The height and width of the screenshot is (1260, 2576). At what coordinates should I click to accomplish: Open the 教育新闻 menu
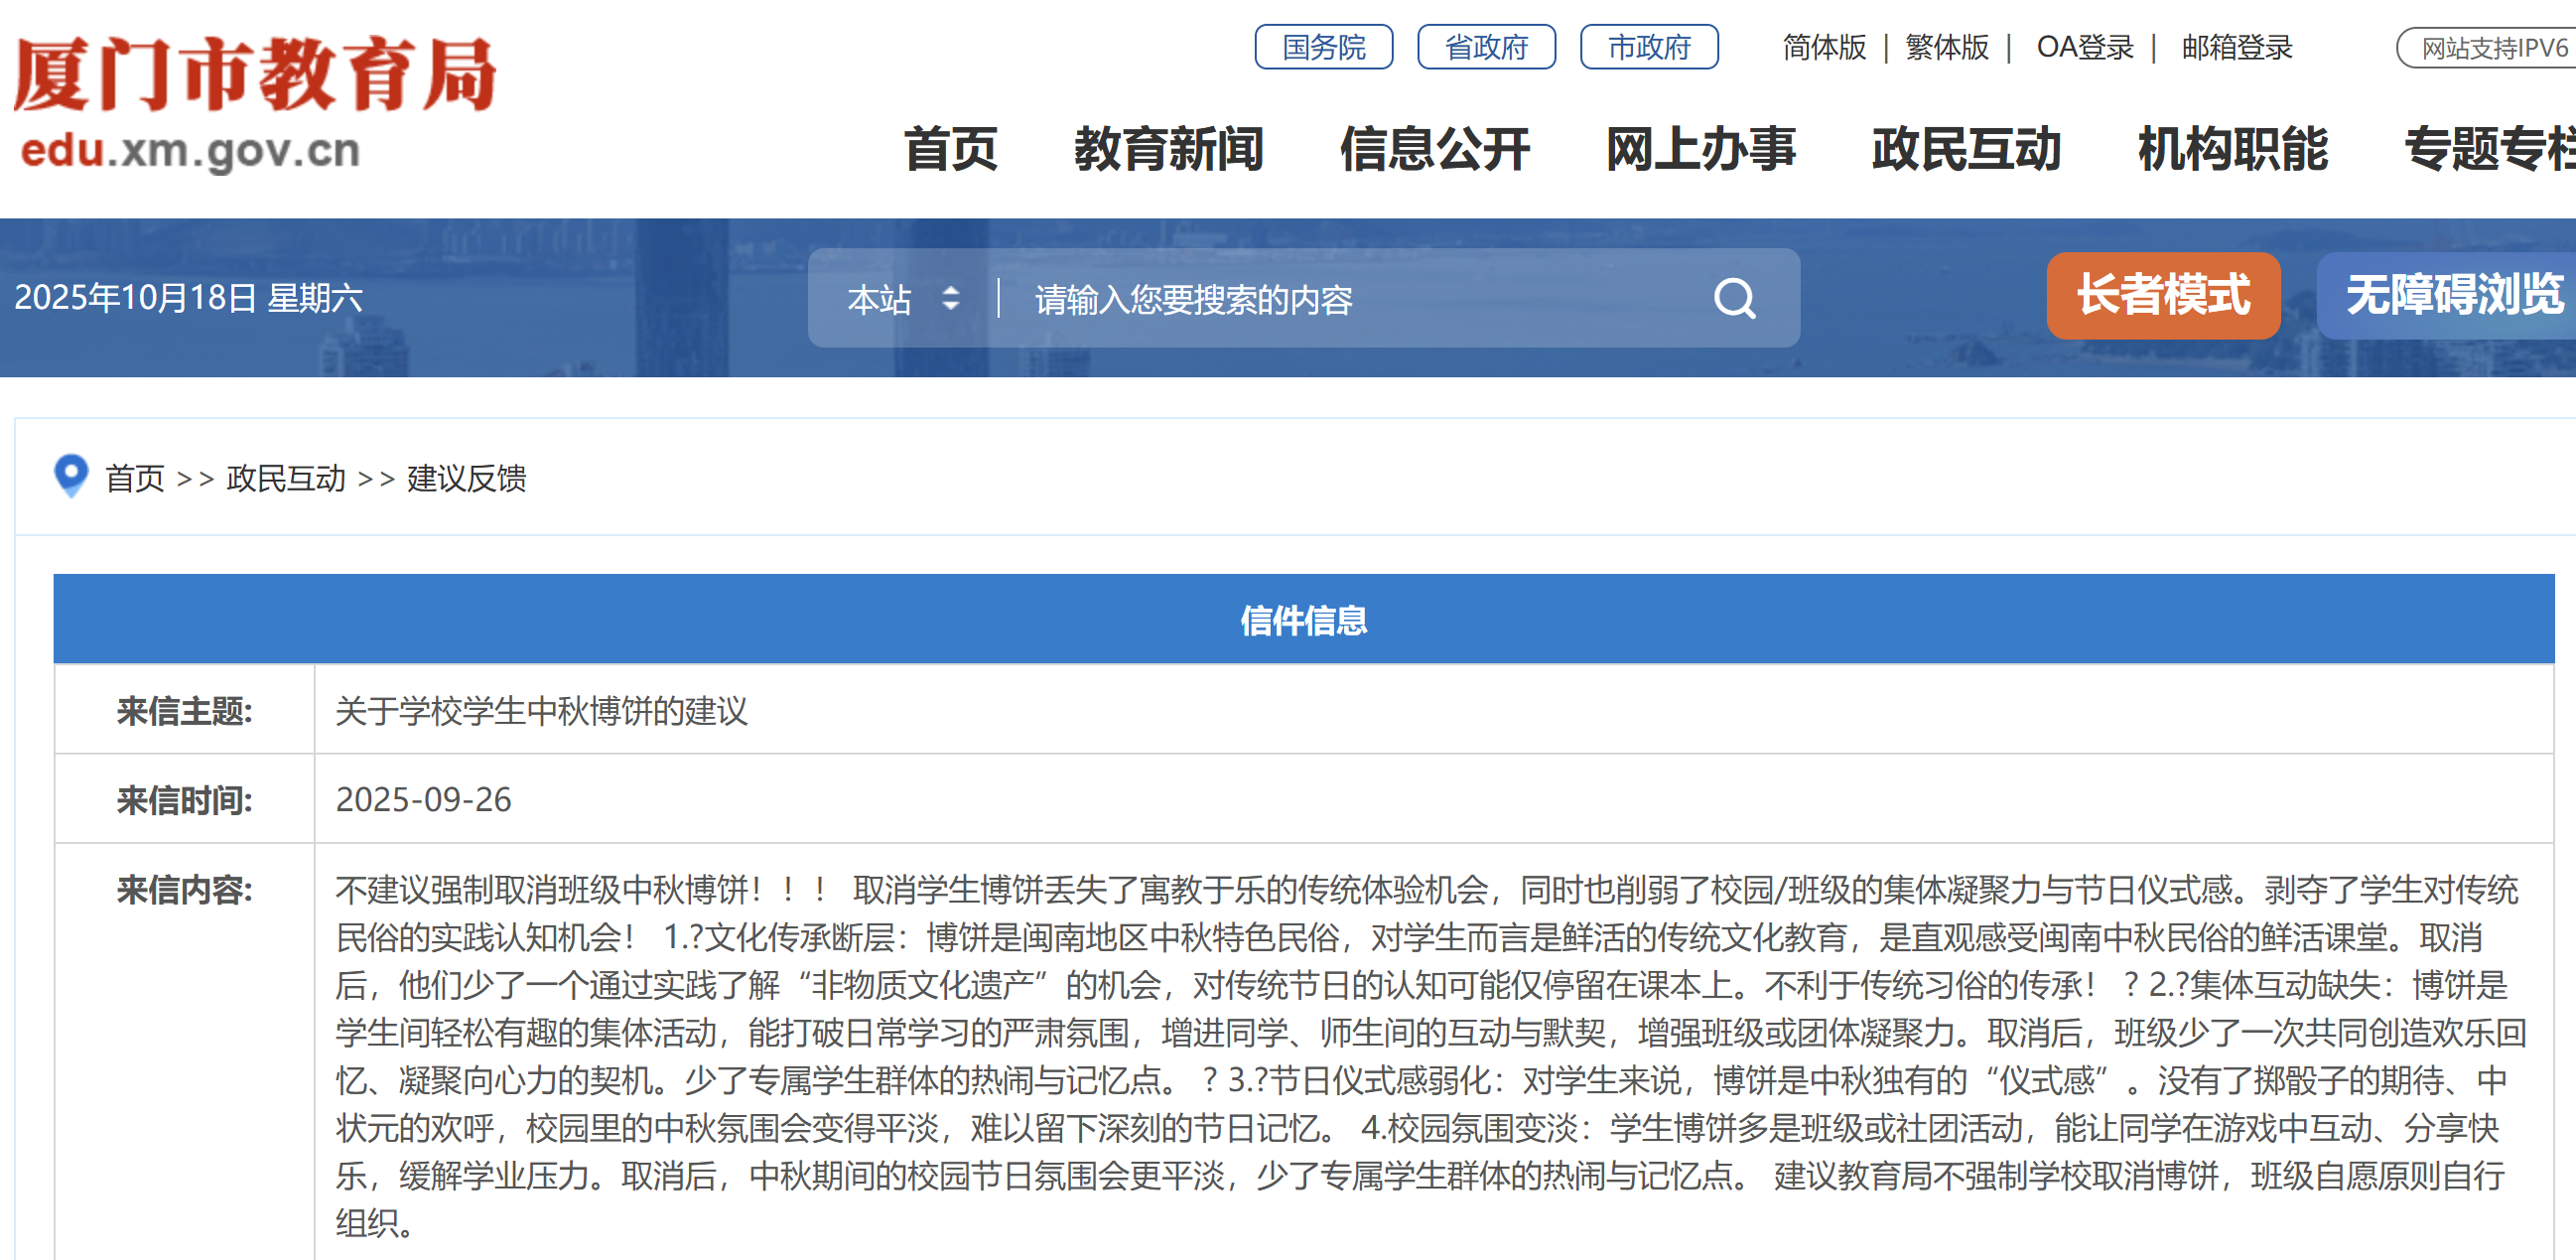(x=1168, y=149)
